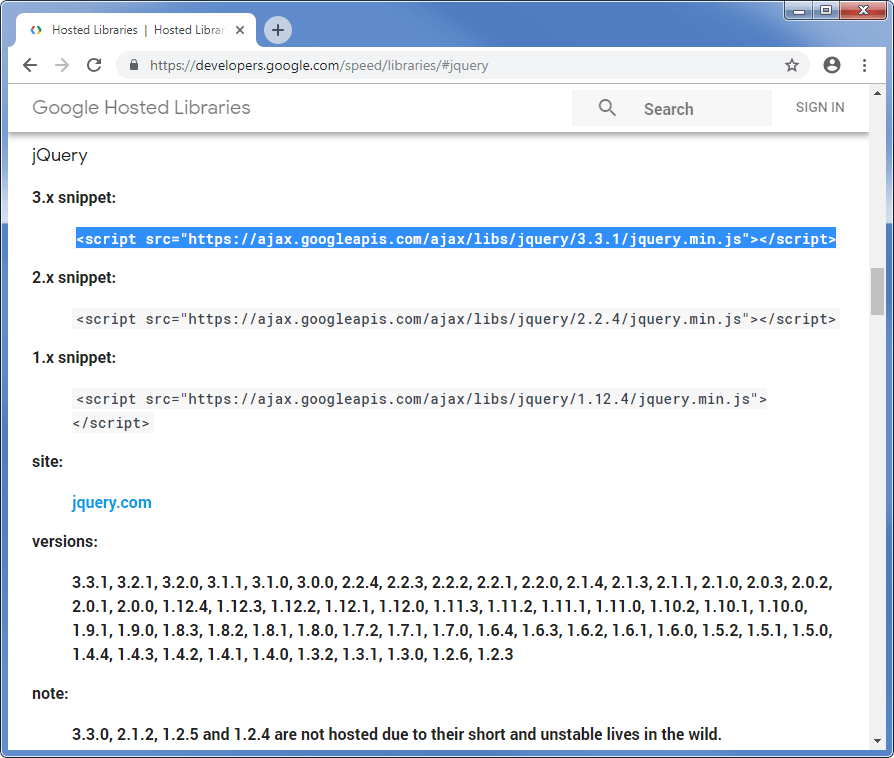Image resolution: width=894 pixels, height=758 pixels.
Task: Go back to the previous page
Action: click(x=30, y=66)
